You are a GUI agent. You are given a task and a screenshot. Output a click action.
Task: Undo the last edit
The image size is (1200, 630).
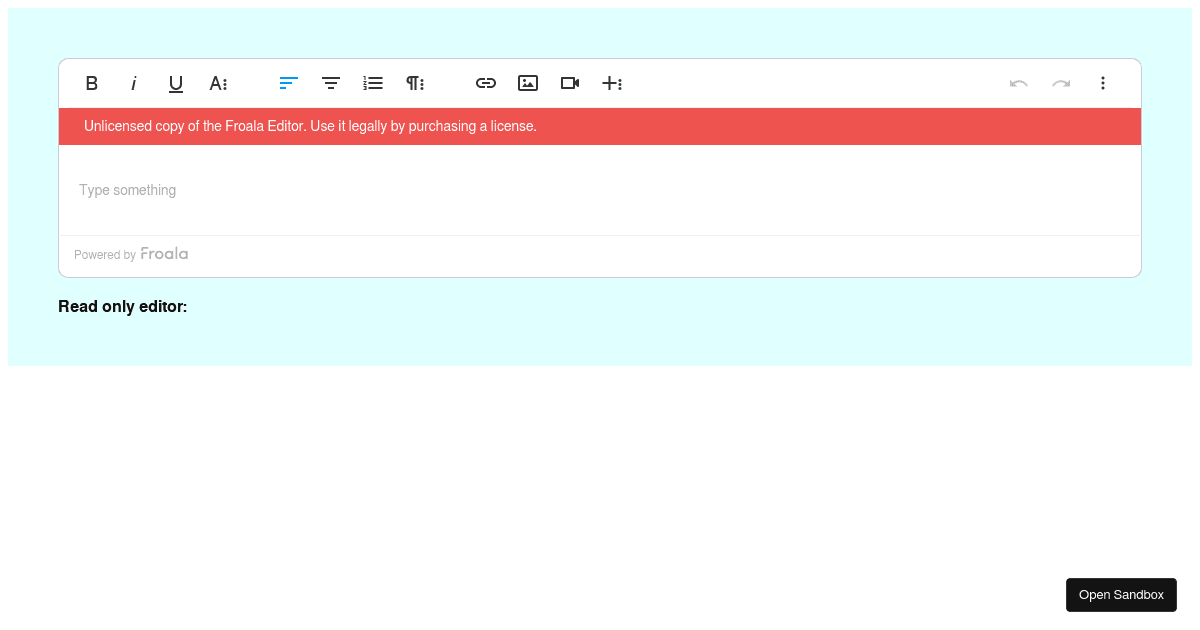tap(1018, 83)
